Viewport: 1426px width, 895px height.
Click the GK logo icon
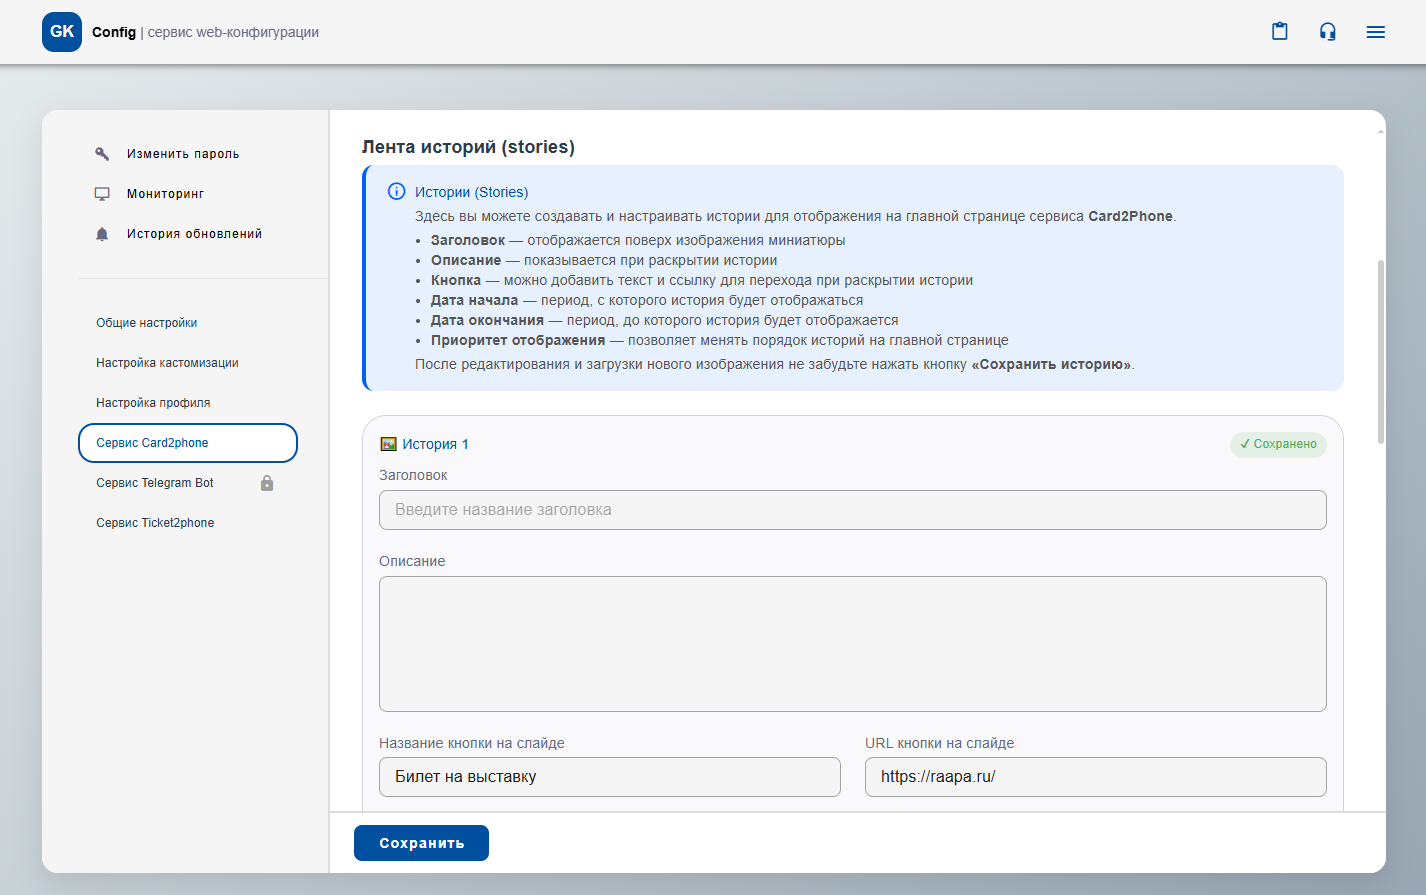(62, 32)
